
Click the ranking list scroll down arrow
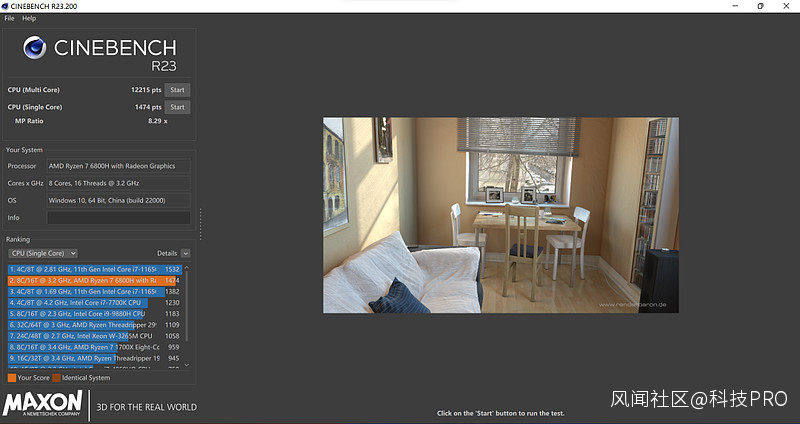[187, 365]
